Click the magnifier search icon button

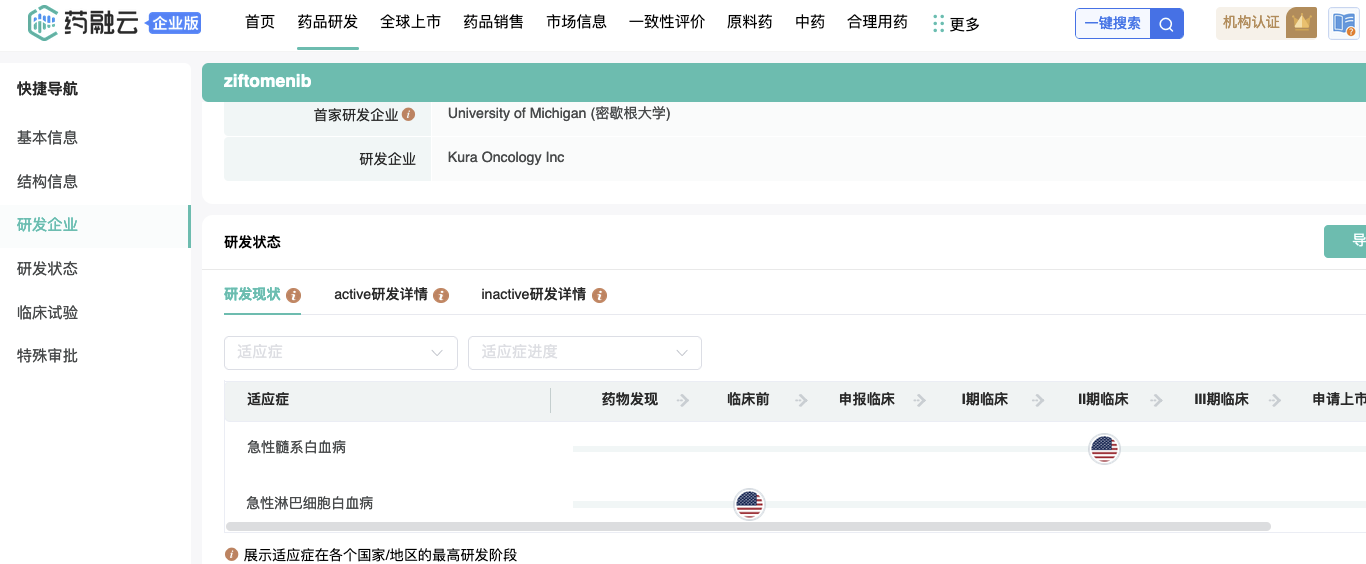tap(1166, 24)
